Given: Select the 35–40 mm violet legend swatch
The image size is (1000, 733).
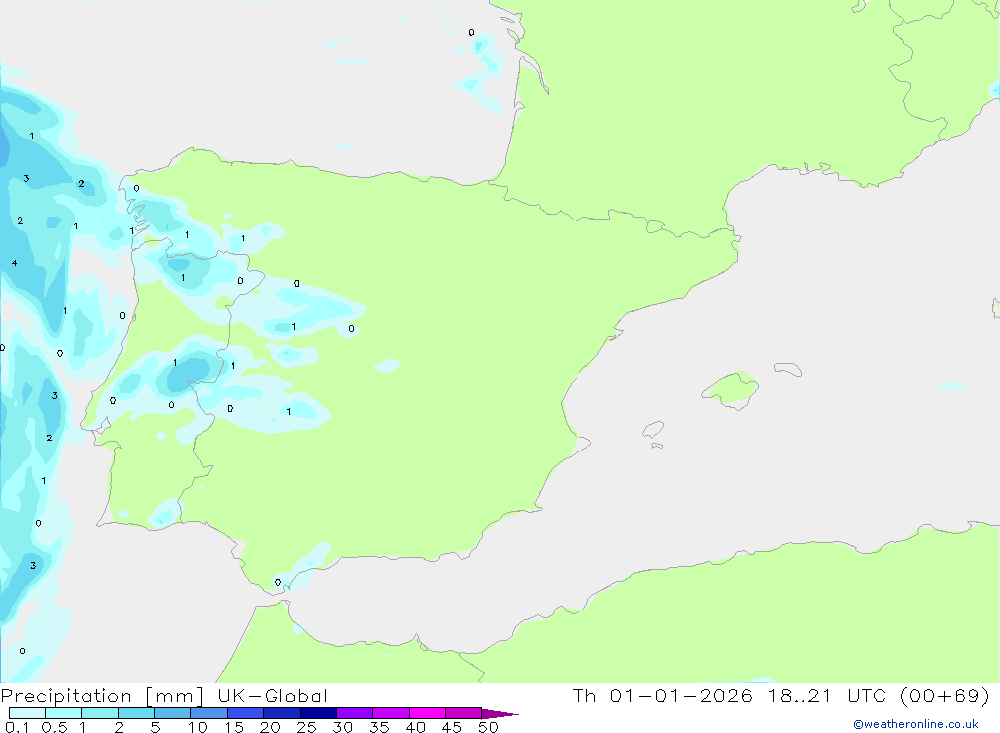Looking at the screenshot, I should coord(390,713).
